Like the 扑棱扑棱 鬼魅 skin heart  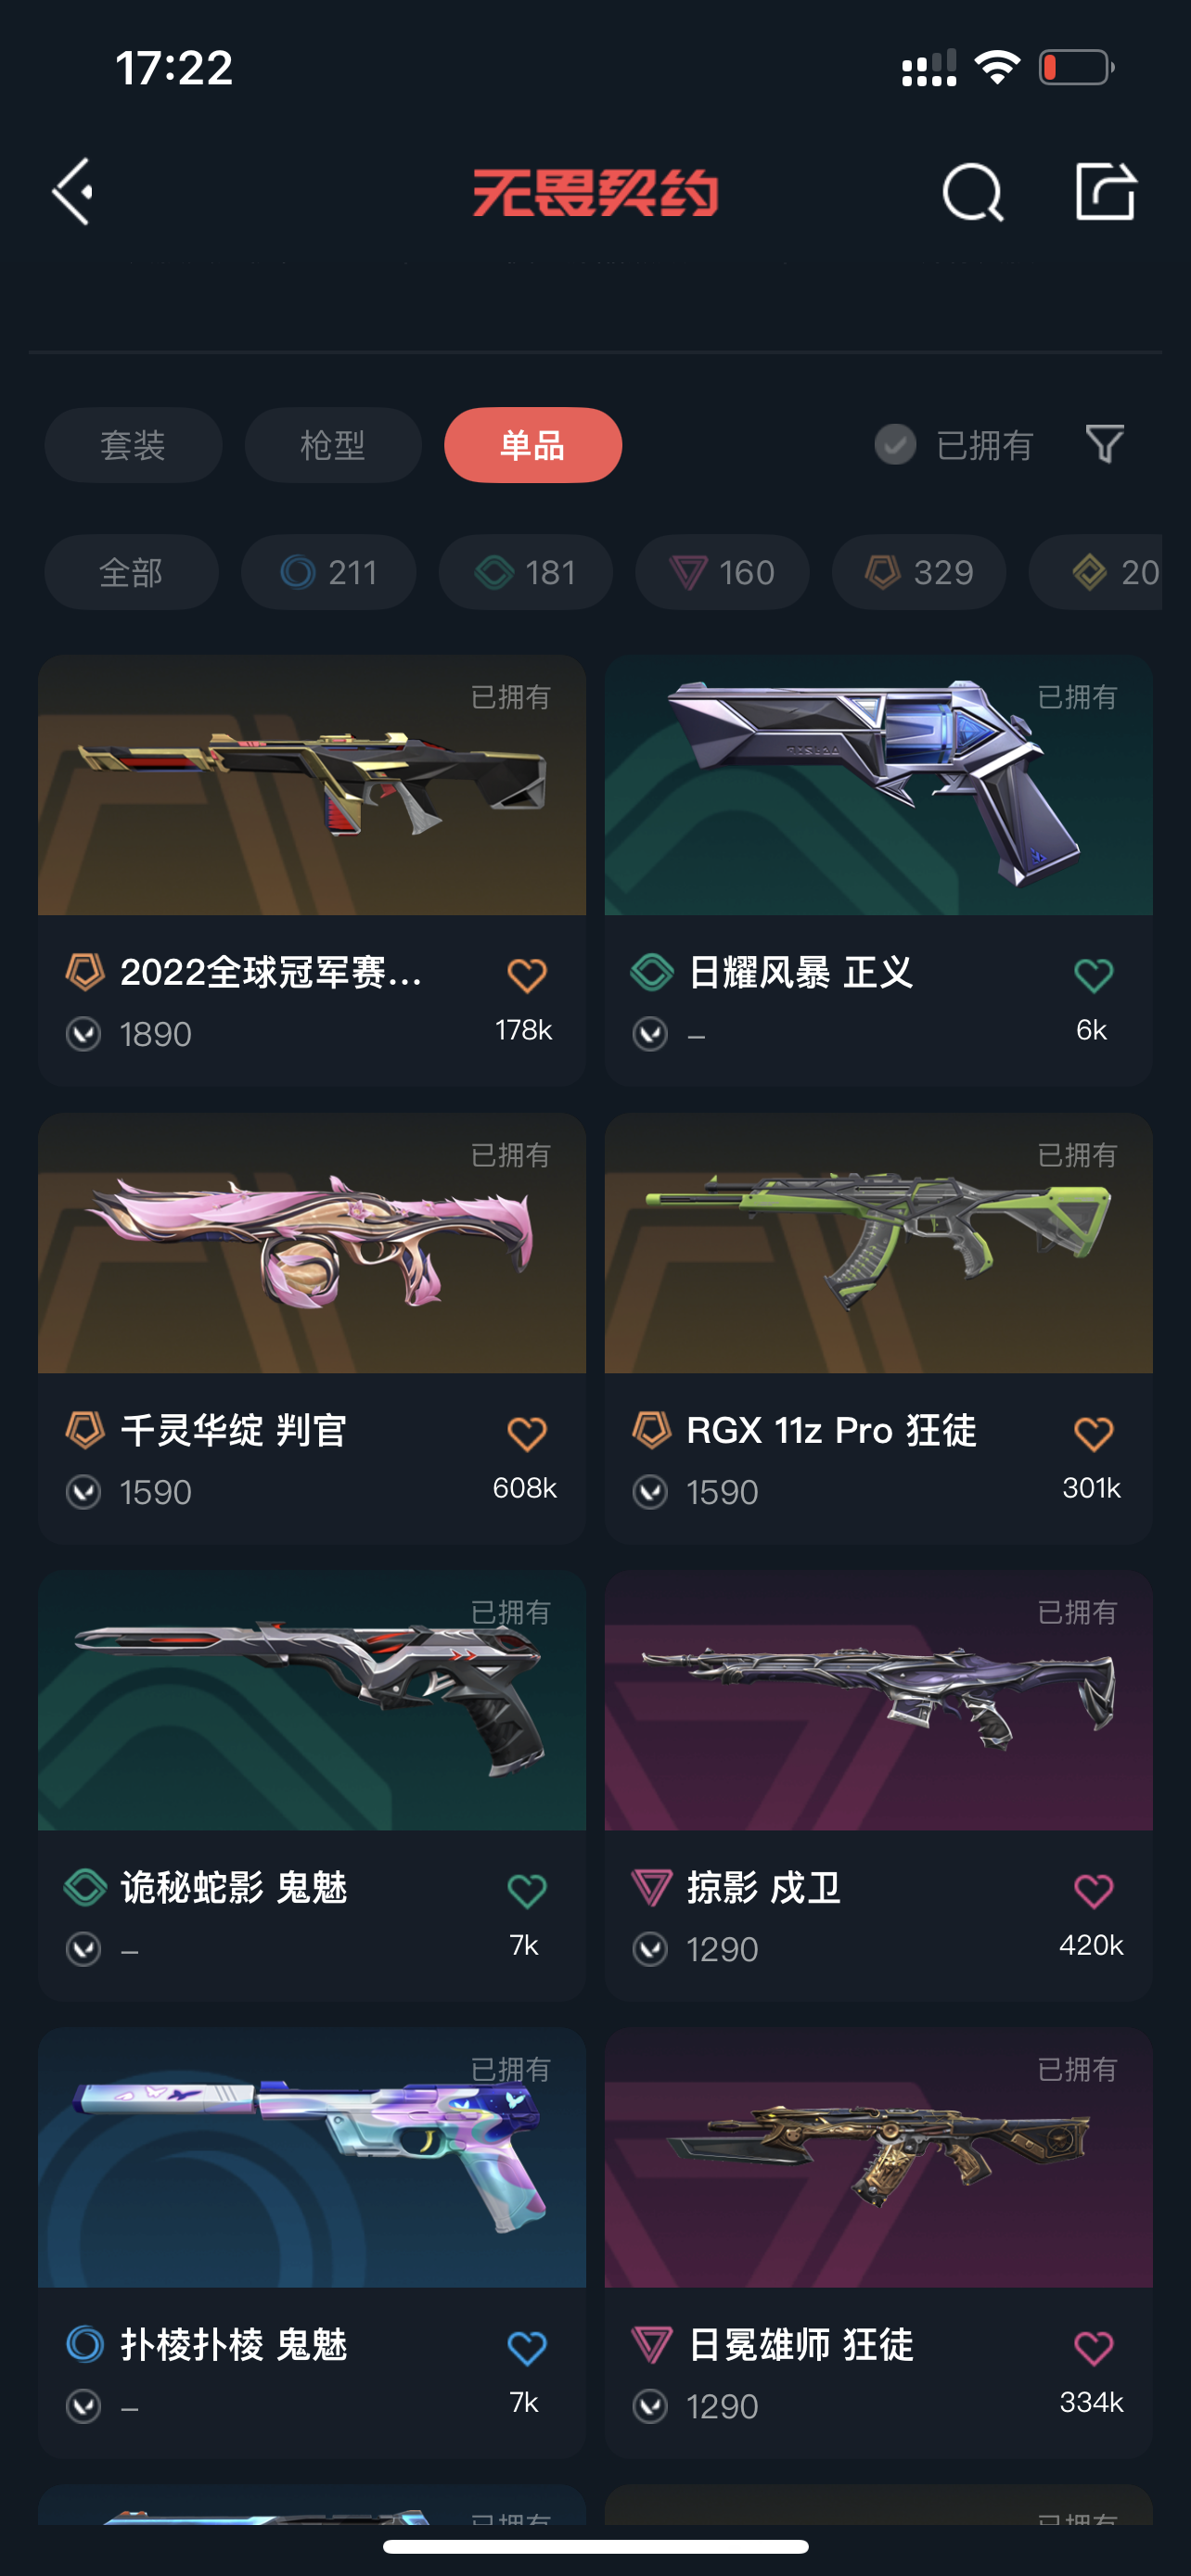point(526,2347)
